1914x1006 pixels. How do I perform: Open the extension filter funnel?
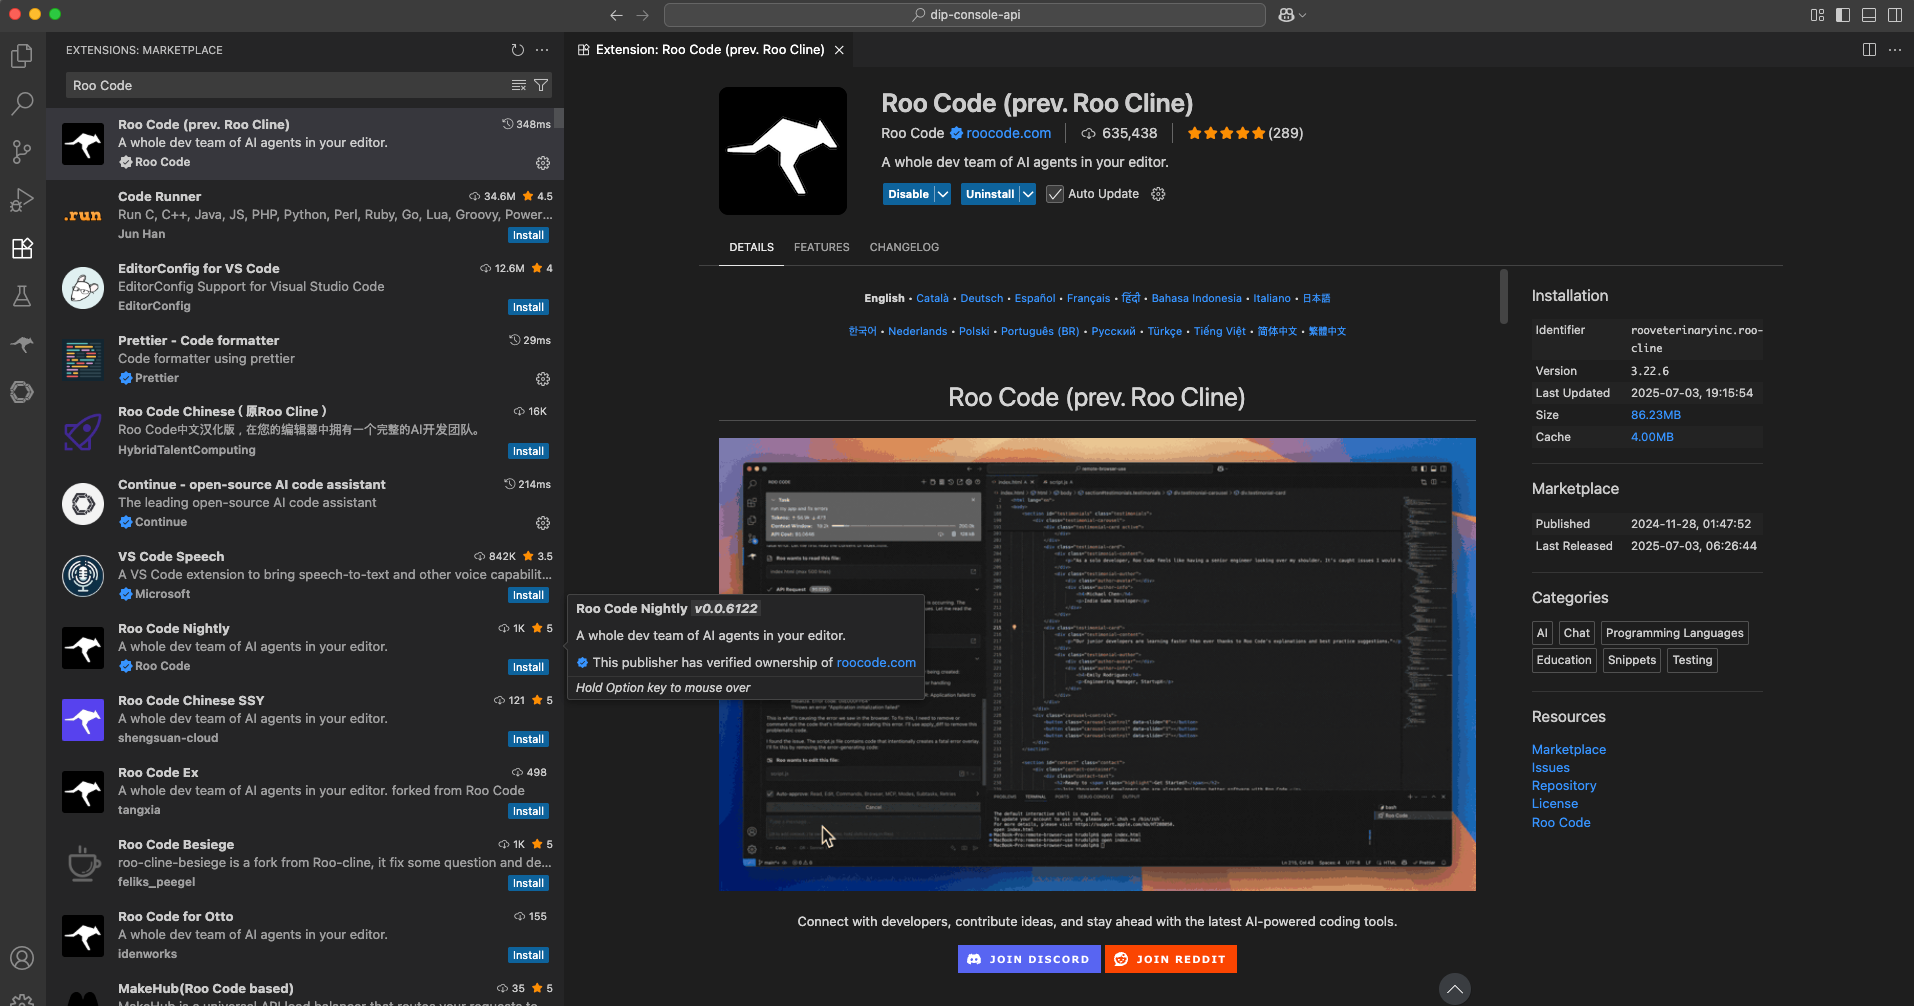pos(541,85)
